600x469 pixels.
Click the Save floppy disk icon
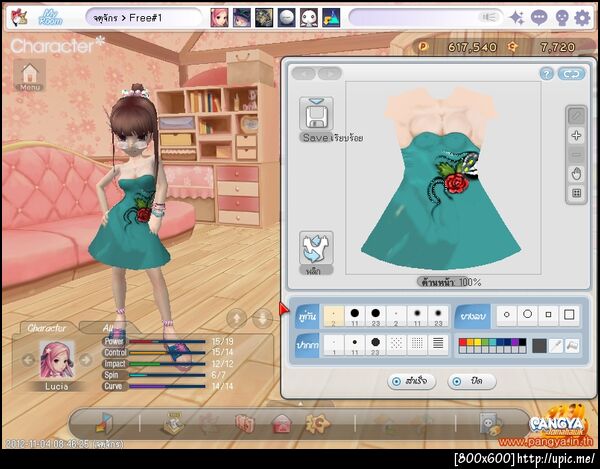click(316, 114)
